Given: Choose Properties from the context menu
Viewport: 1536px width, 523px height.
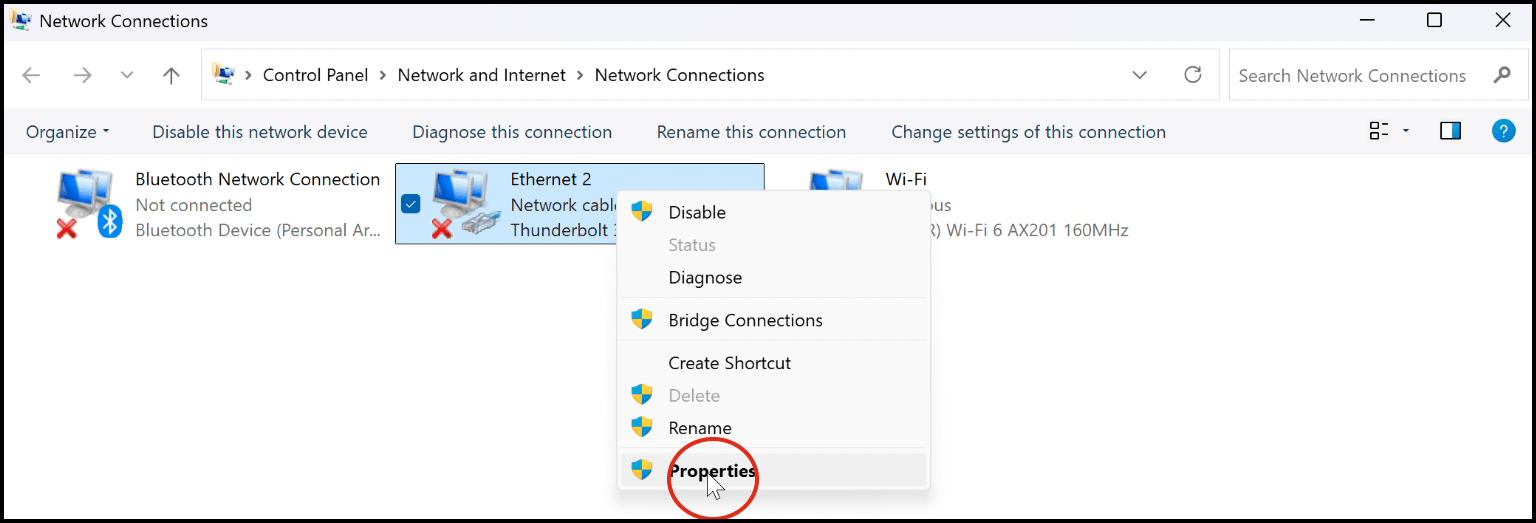Looking at the screenshot, I should pyautogui.click(x=712, y=471).
